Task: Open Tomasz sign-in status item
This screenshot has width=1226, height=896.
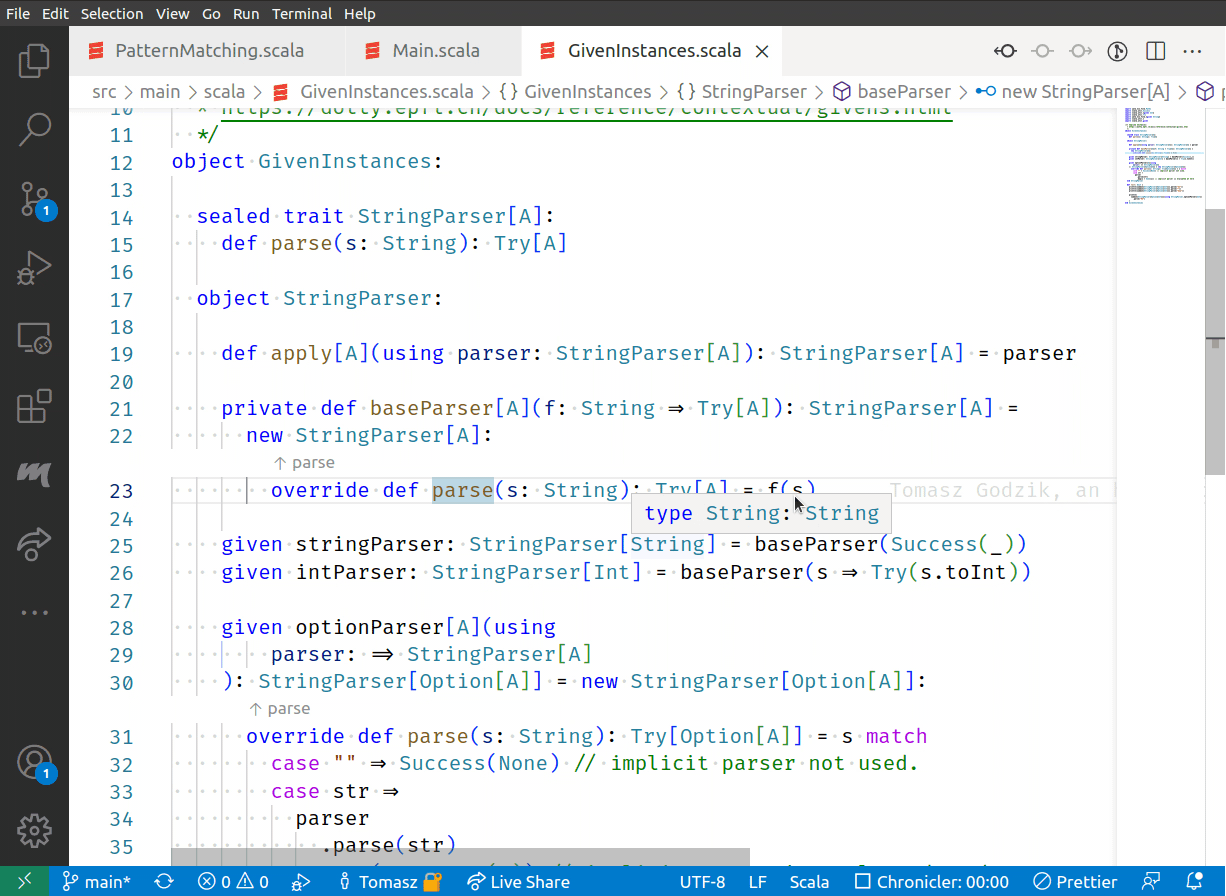Action: pos(390,881)
